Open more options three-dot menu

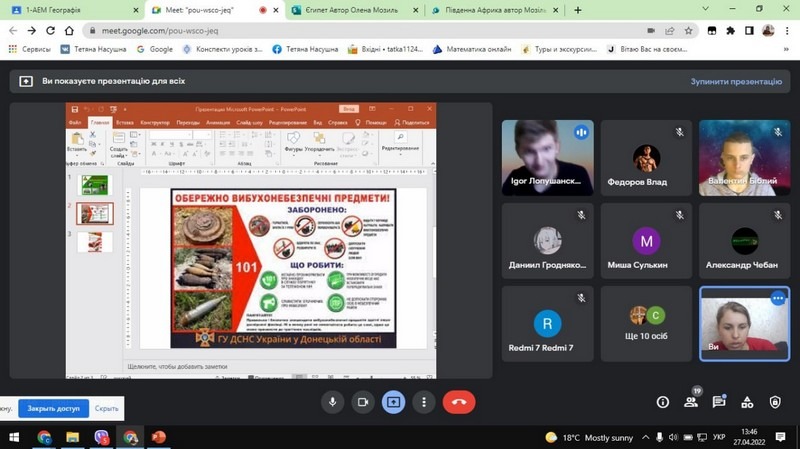423,402
